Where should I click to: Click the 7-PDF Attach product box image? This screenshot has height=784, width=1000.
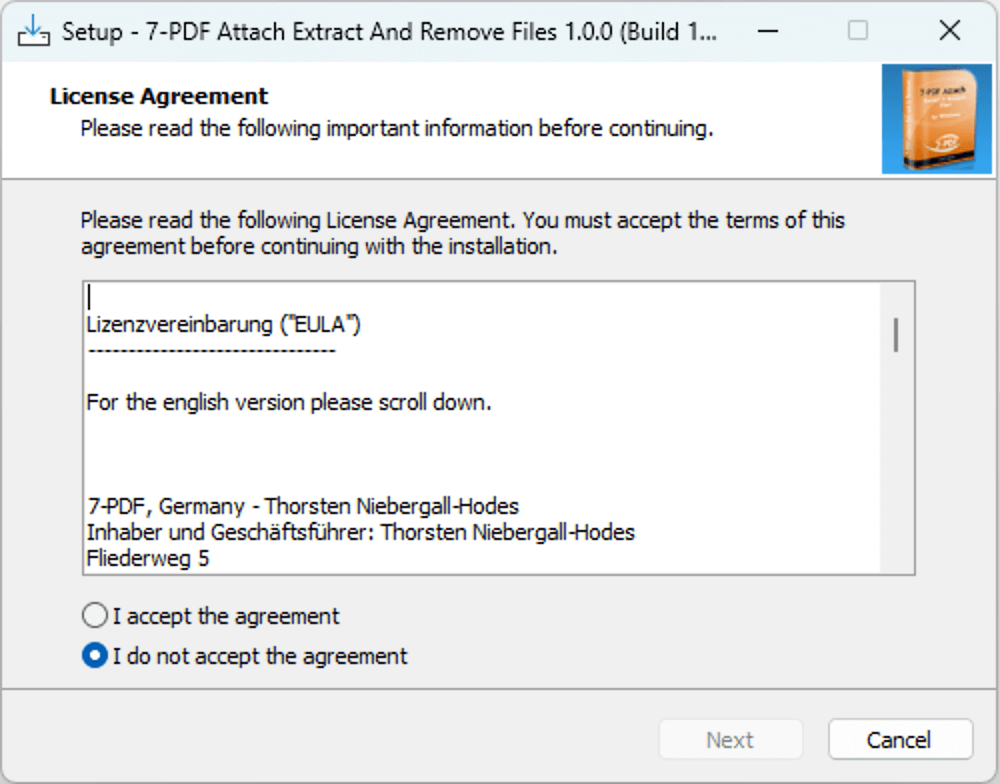[x=936, y=119]
